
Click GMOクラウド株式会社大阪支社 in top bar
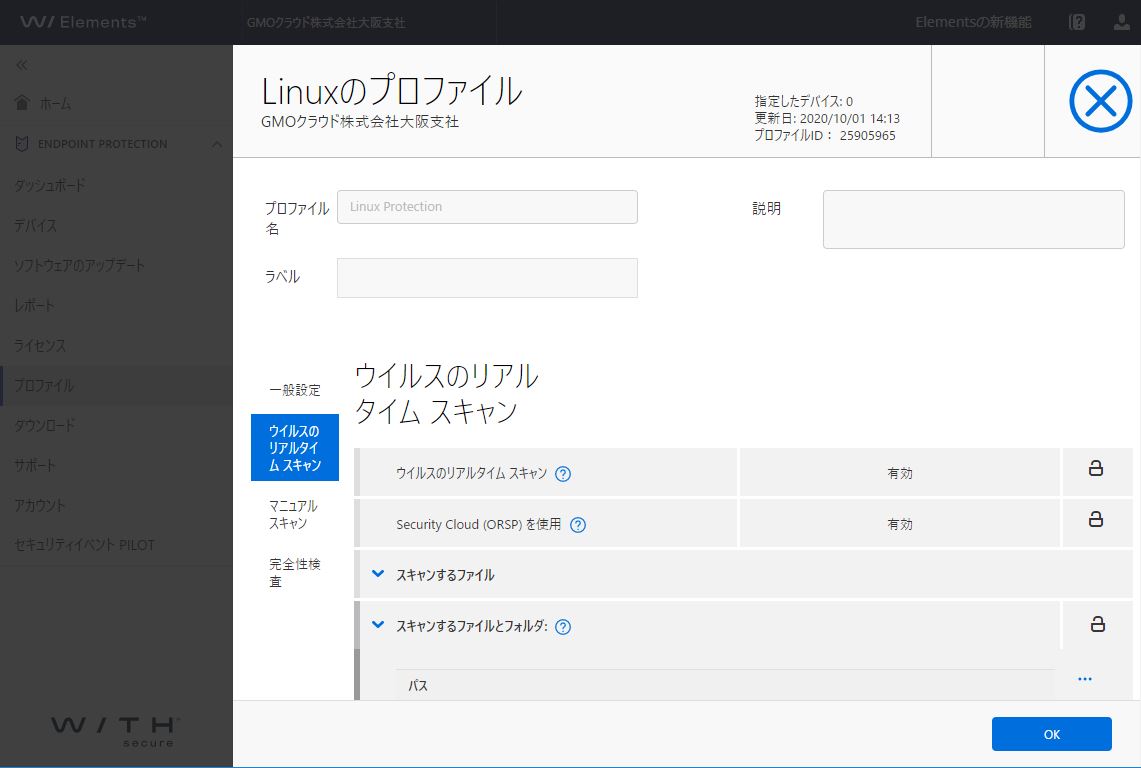[x=325, y=23]
